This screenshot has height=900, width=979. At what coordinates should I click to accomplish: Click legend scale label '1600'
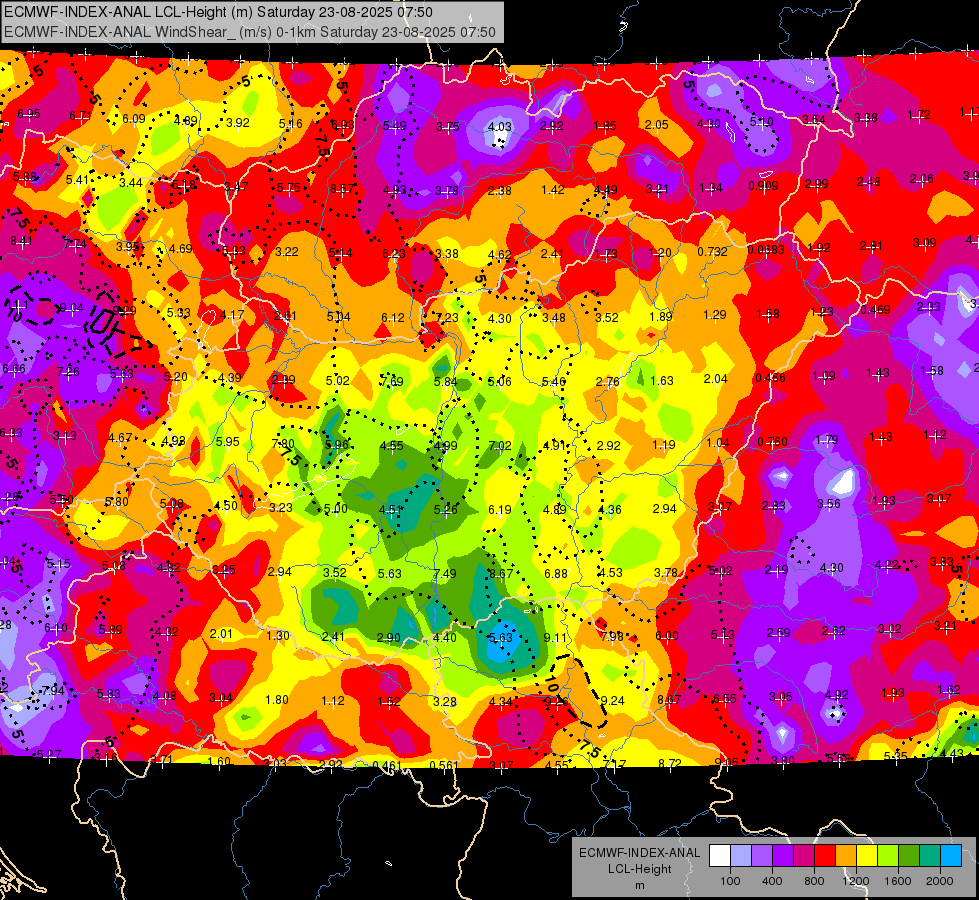click(897, 881)
